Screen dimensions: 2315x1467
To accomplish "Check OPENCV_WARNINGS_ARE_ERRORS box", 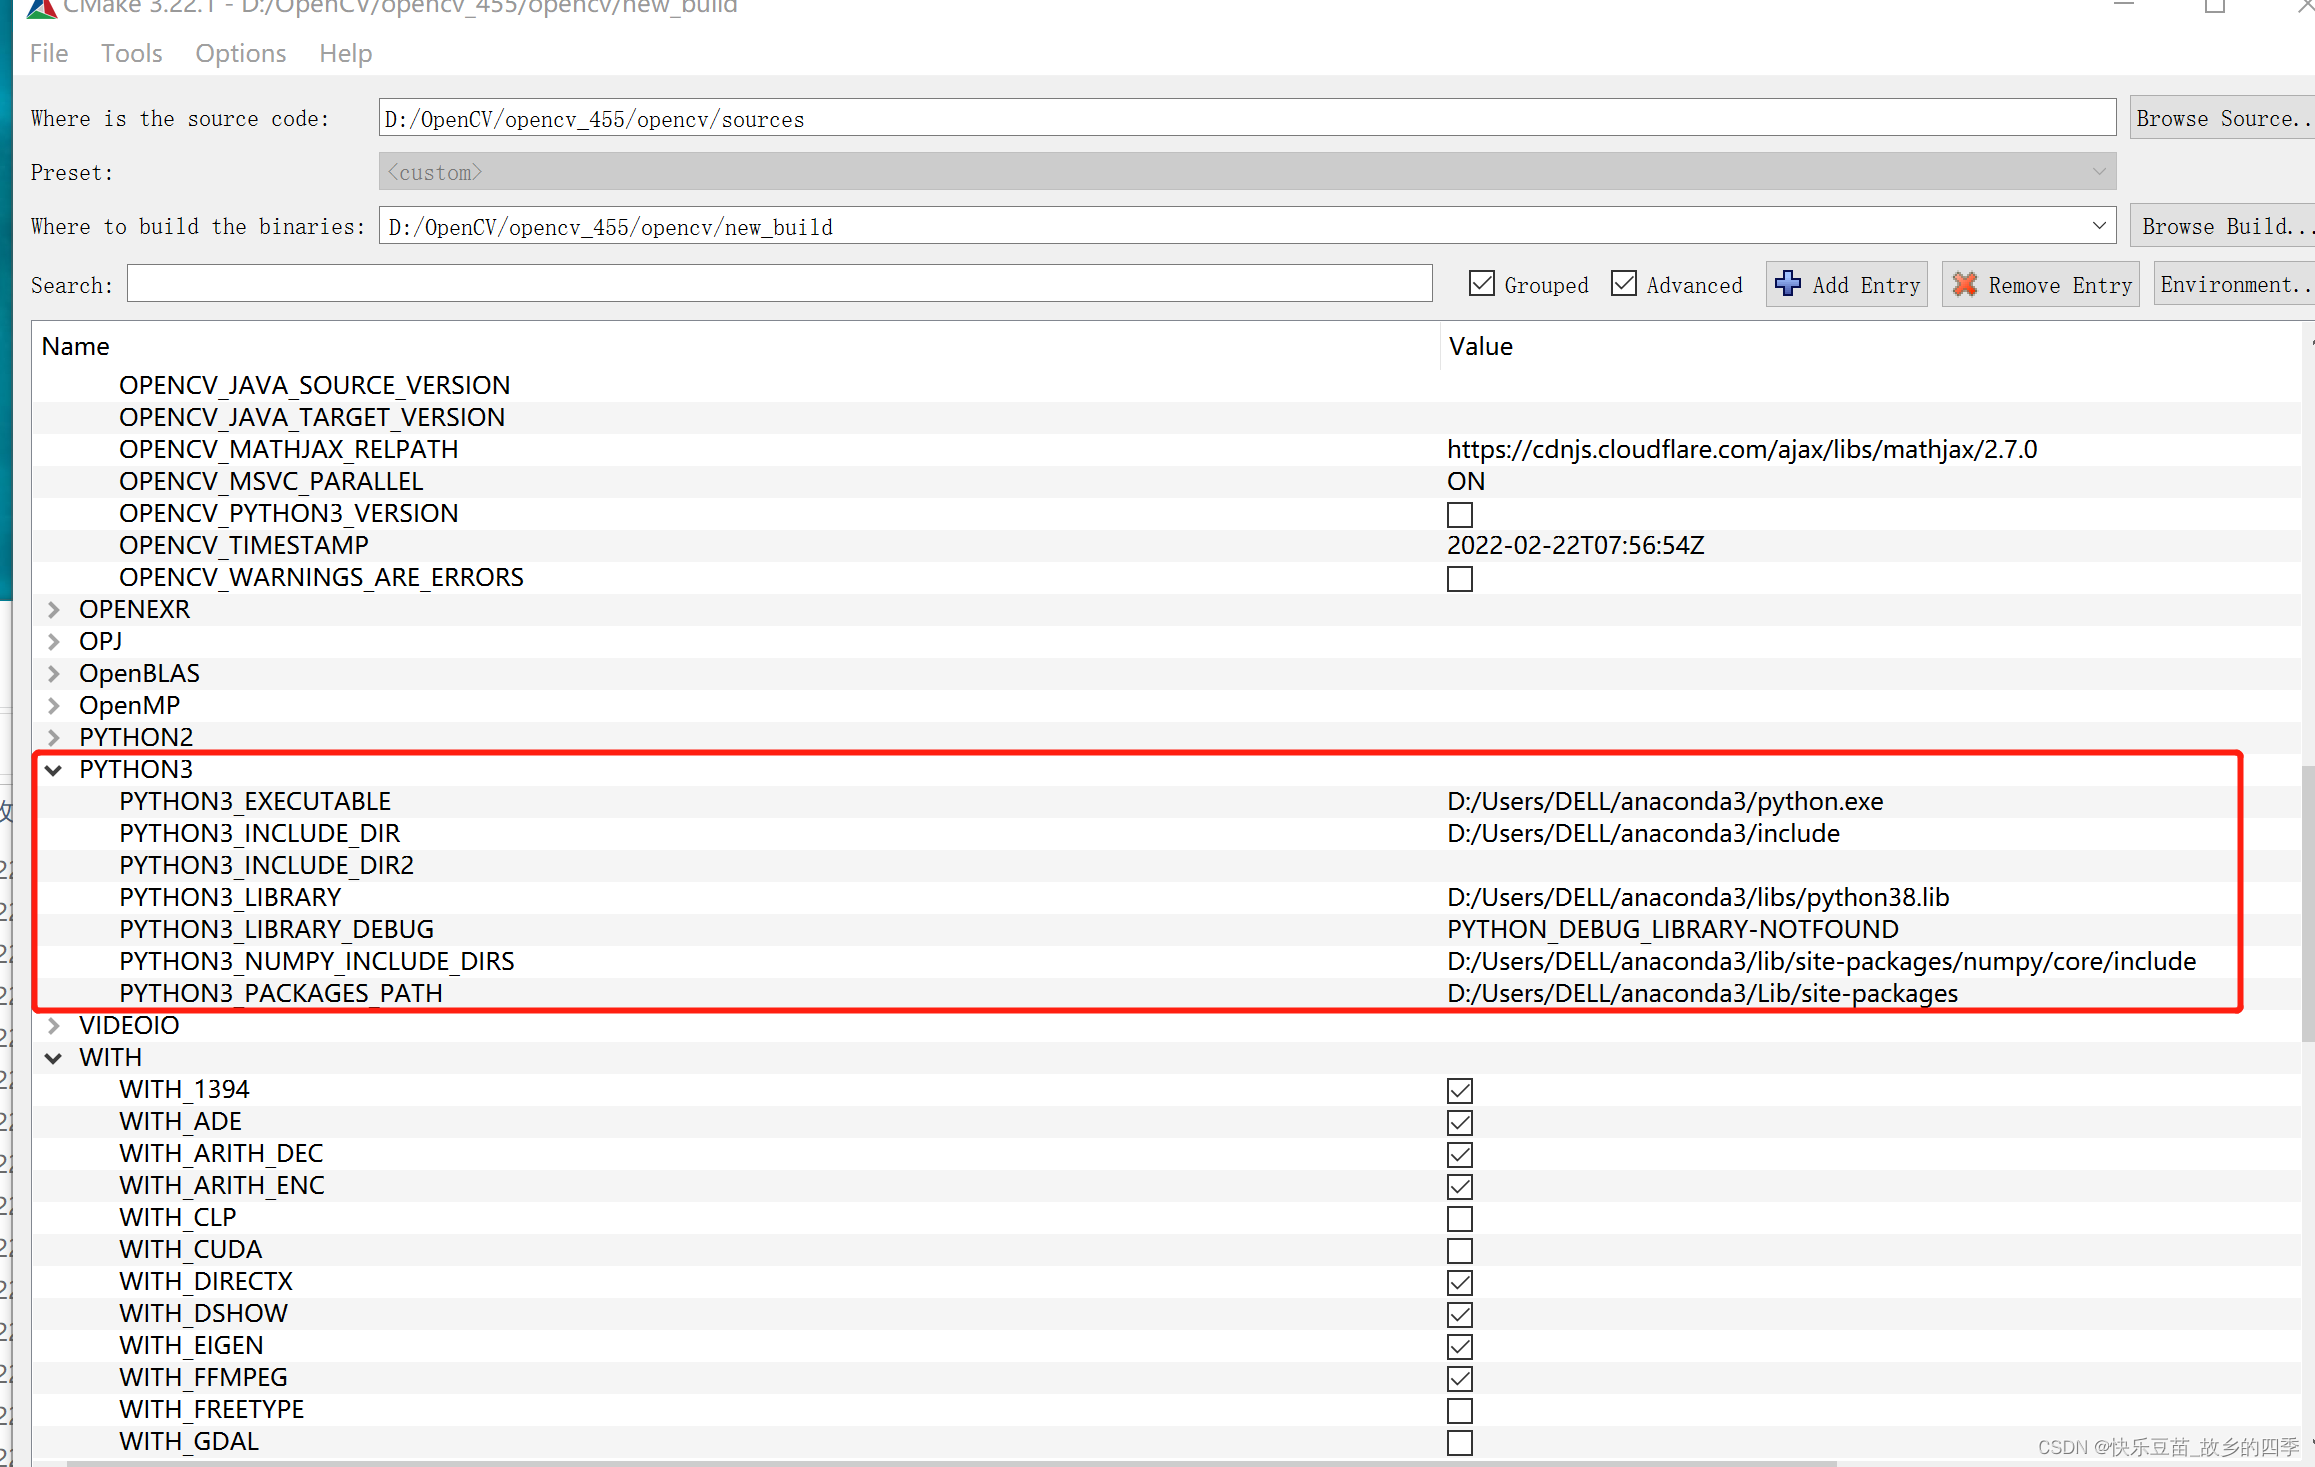I will pyautogui.click(x=1459, y=578).
